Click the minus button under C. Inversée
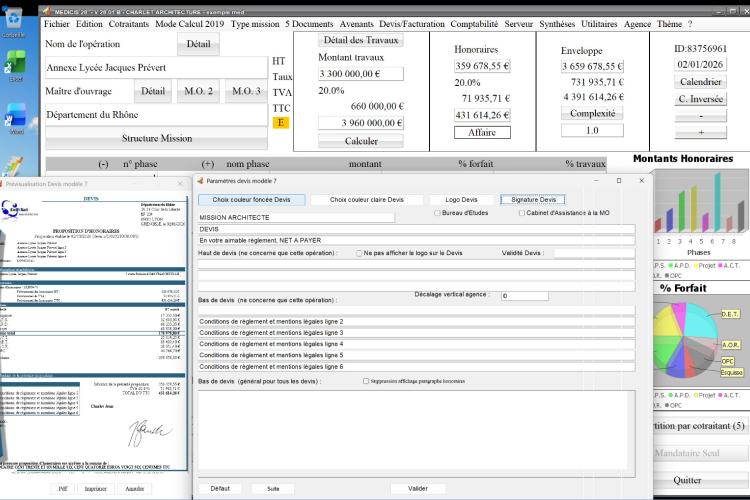This screenshot has height=500, width=750. coord(700,116)
